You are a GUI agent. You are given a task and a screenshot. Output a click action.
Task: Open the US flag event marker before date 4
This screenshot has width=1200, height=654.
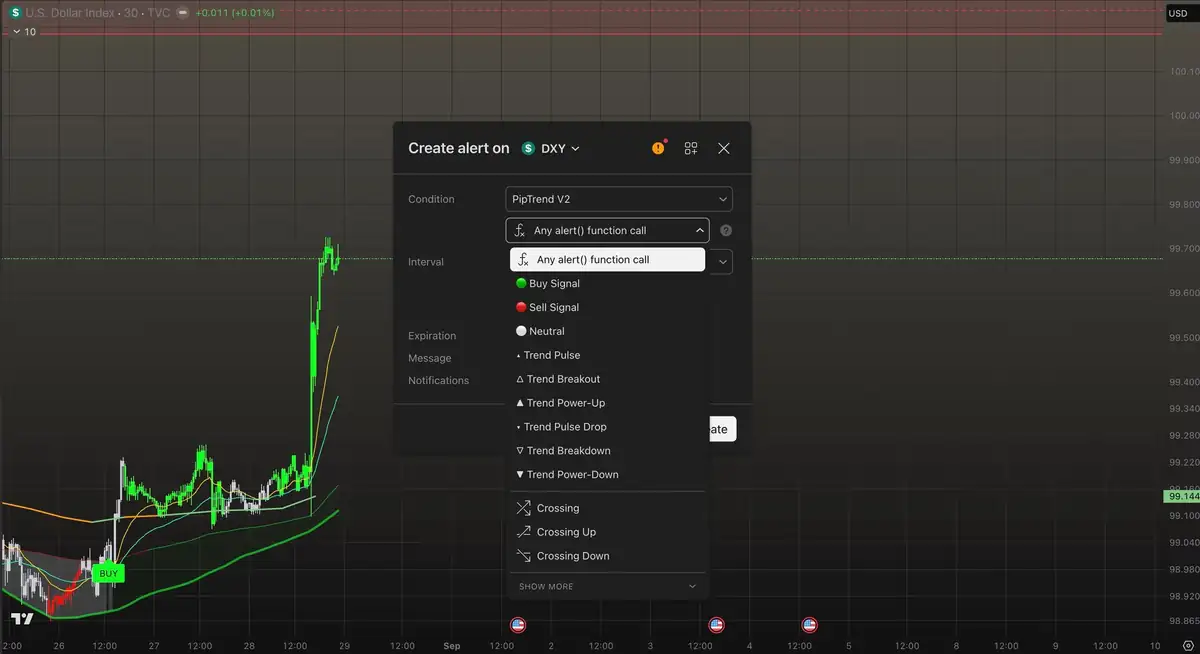(716, 625)
